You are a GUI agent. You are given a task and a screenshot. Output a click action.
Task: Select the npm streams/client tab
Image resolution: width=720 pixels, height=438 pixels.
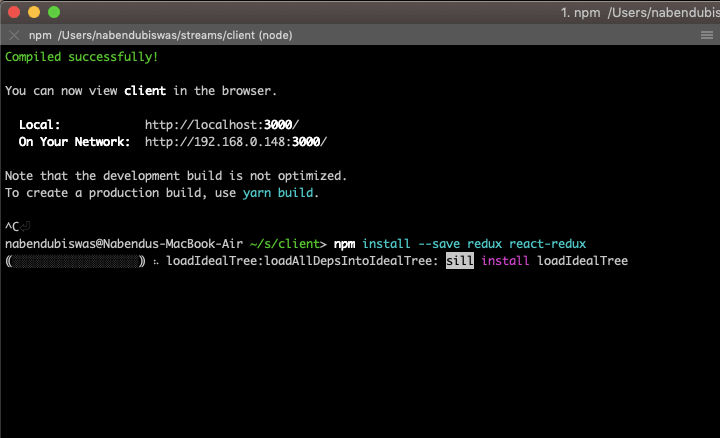[161, 35]
